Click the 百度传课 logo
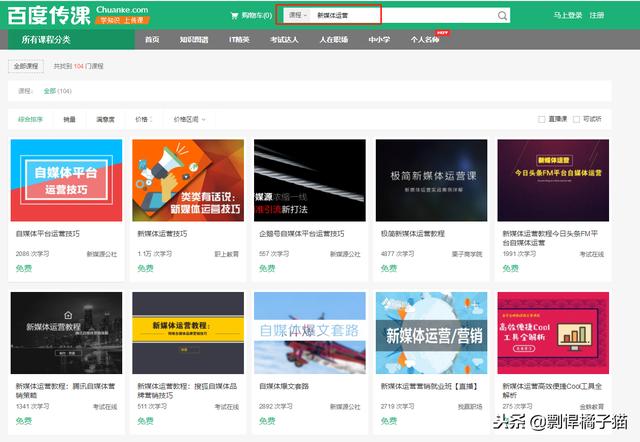 click(49, 16)
